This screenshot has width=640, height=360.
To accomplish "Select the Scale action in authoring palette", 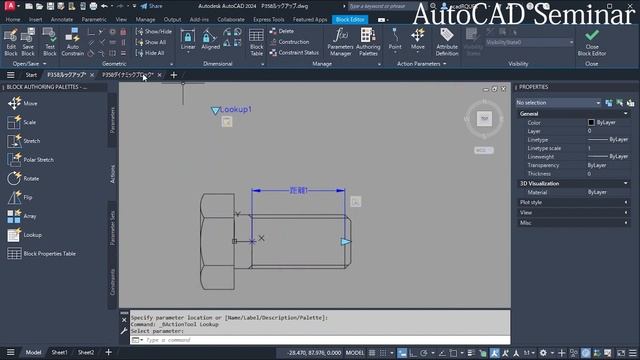I will click(x=22, y=122).
